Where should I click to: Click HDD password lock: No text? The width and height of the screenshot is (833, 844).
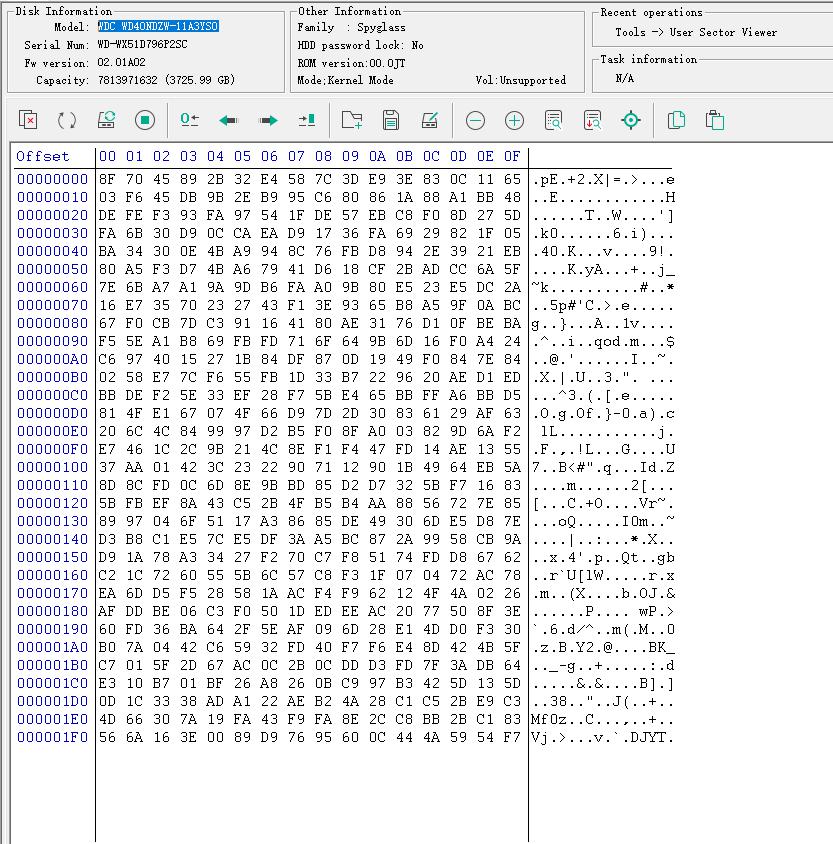(361, 45)
